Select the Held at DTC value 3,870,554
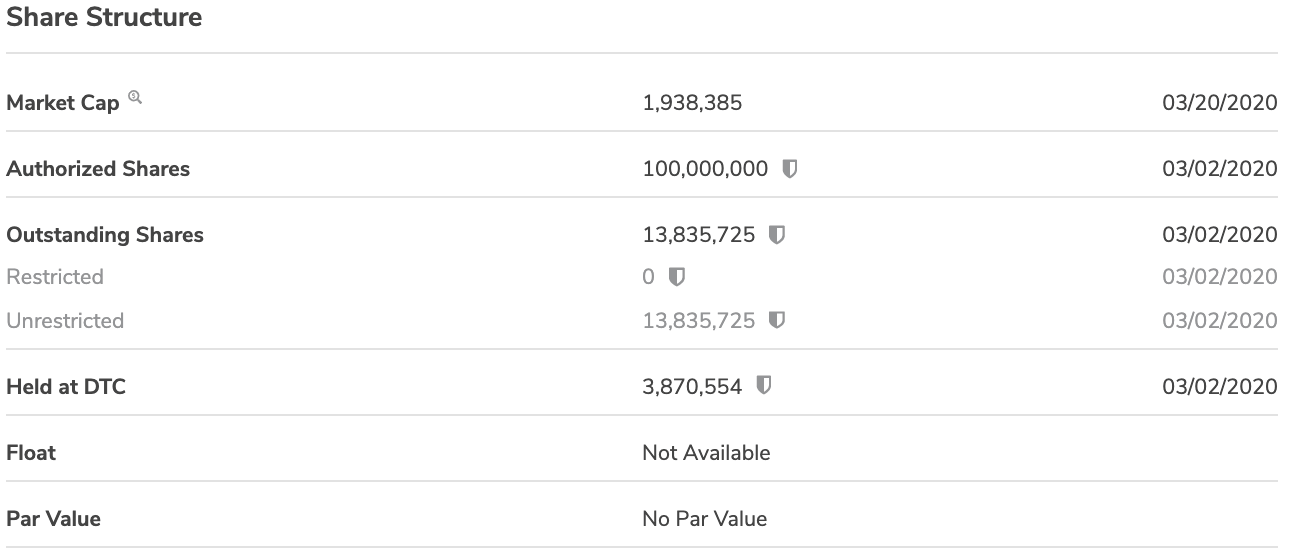Image resolution: width=1290 pixels, height=556 pixels. point(692,386)
